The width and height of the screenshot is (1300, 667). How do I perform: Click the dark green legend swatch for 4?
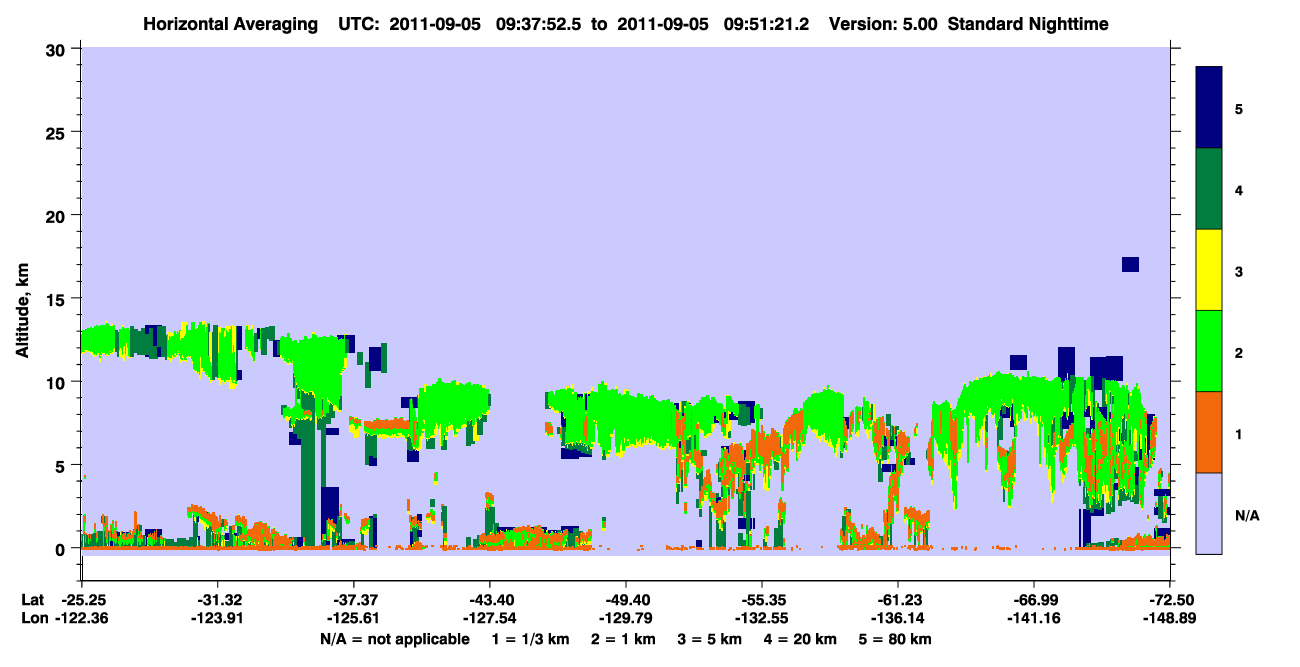point(1209,189)
